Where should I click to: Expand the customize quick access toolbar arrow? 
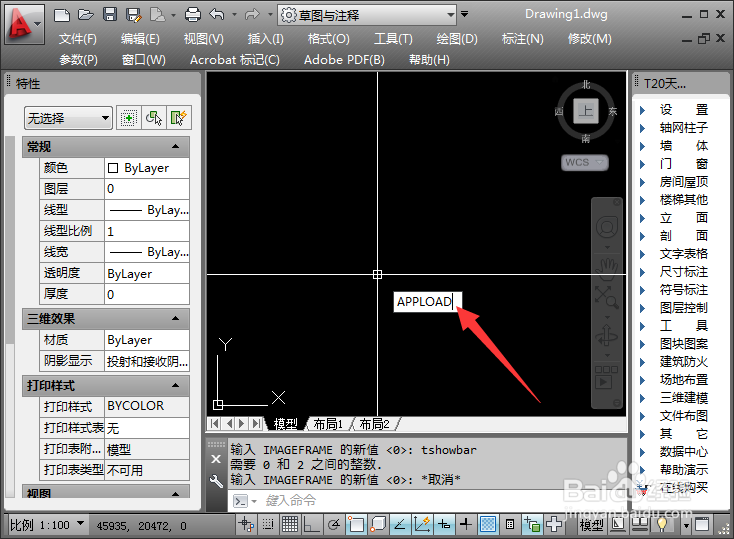pos(464,14)
